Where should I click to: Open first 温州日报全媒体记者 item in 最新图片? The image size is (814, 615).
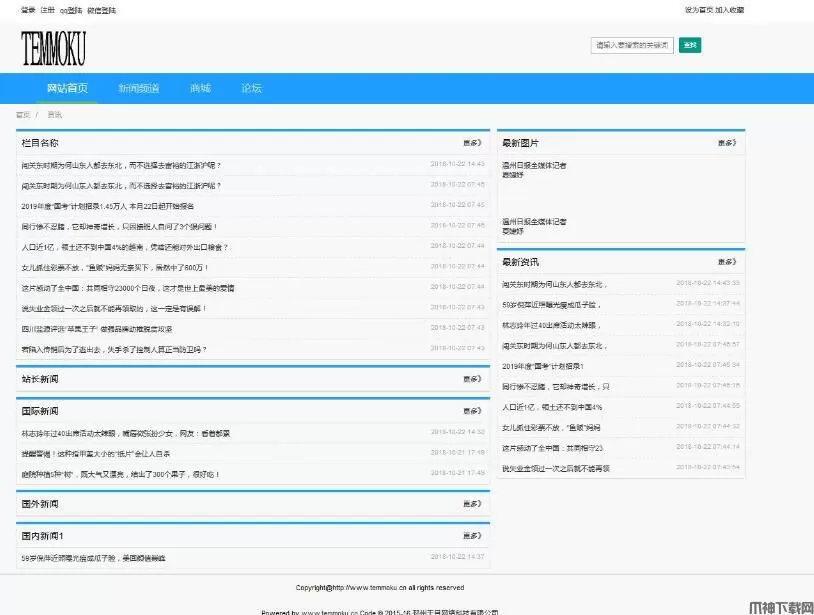pos(534,165)
